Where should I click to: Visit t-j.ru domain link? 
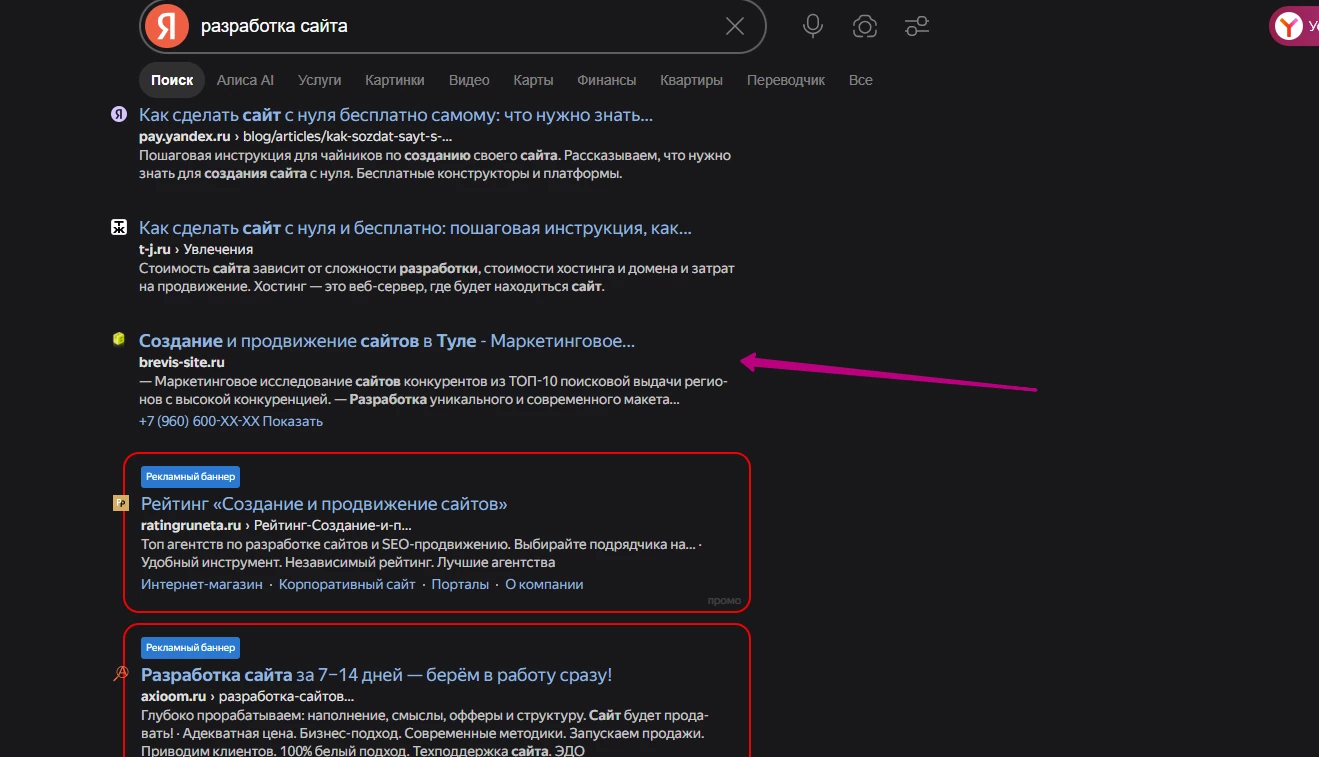click(156, 249)
